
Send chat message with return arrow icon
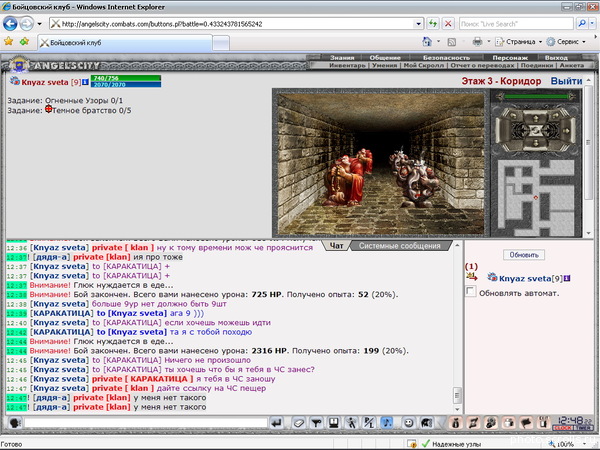tap(276, 423)
